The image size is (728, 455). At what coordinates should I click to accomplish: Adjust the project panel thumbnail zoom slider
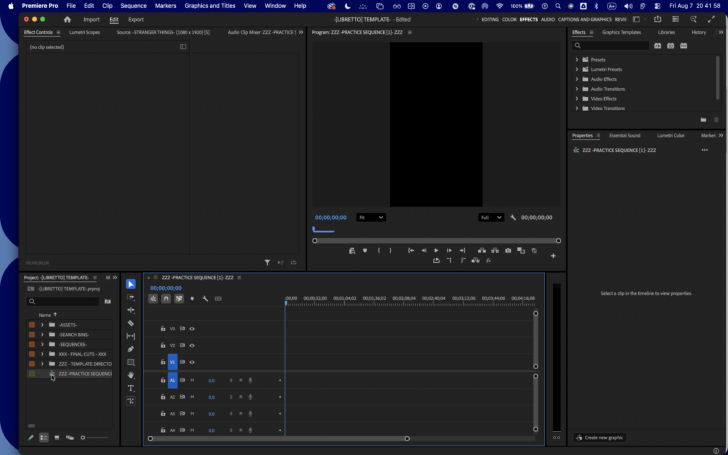click(94, 437)
